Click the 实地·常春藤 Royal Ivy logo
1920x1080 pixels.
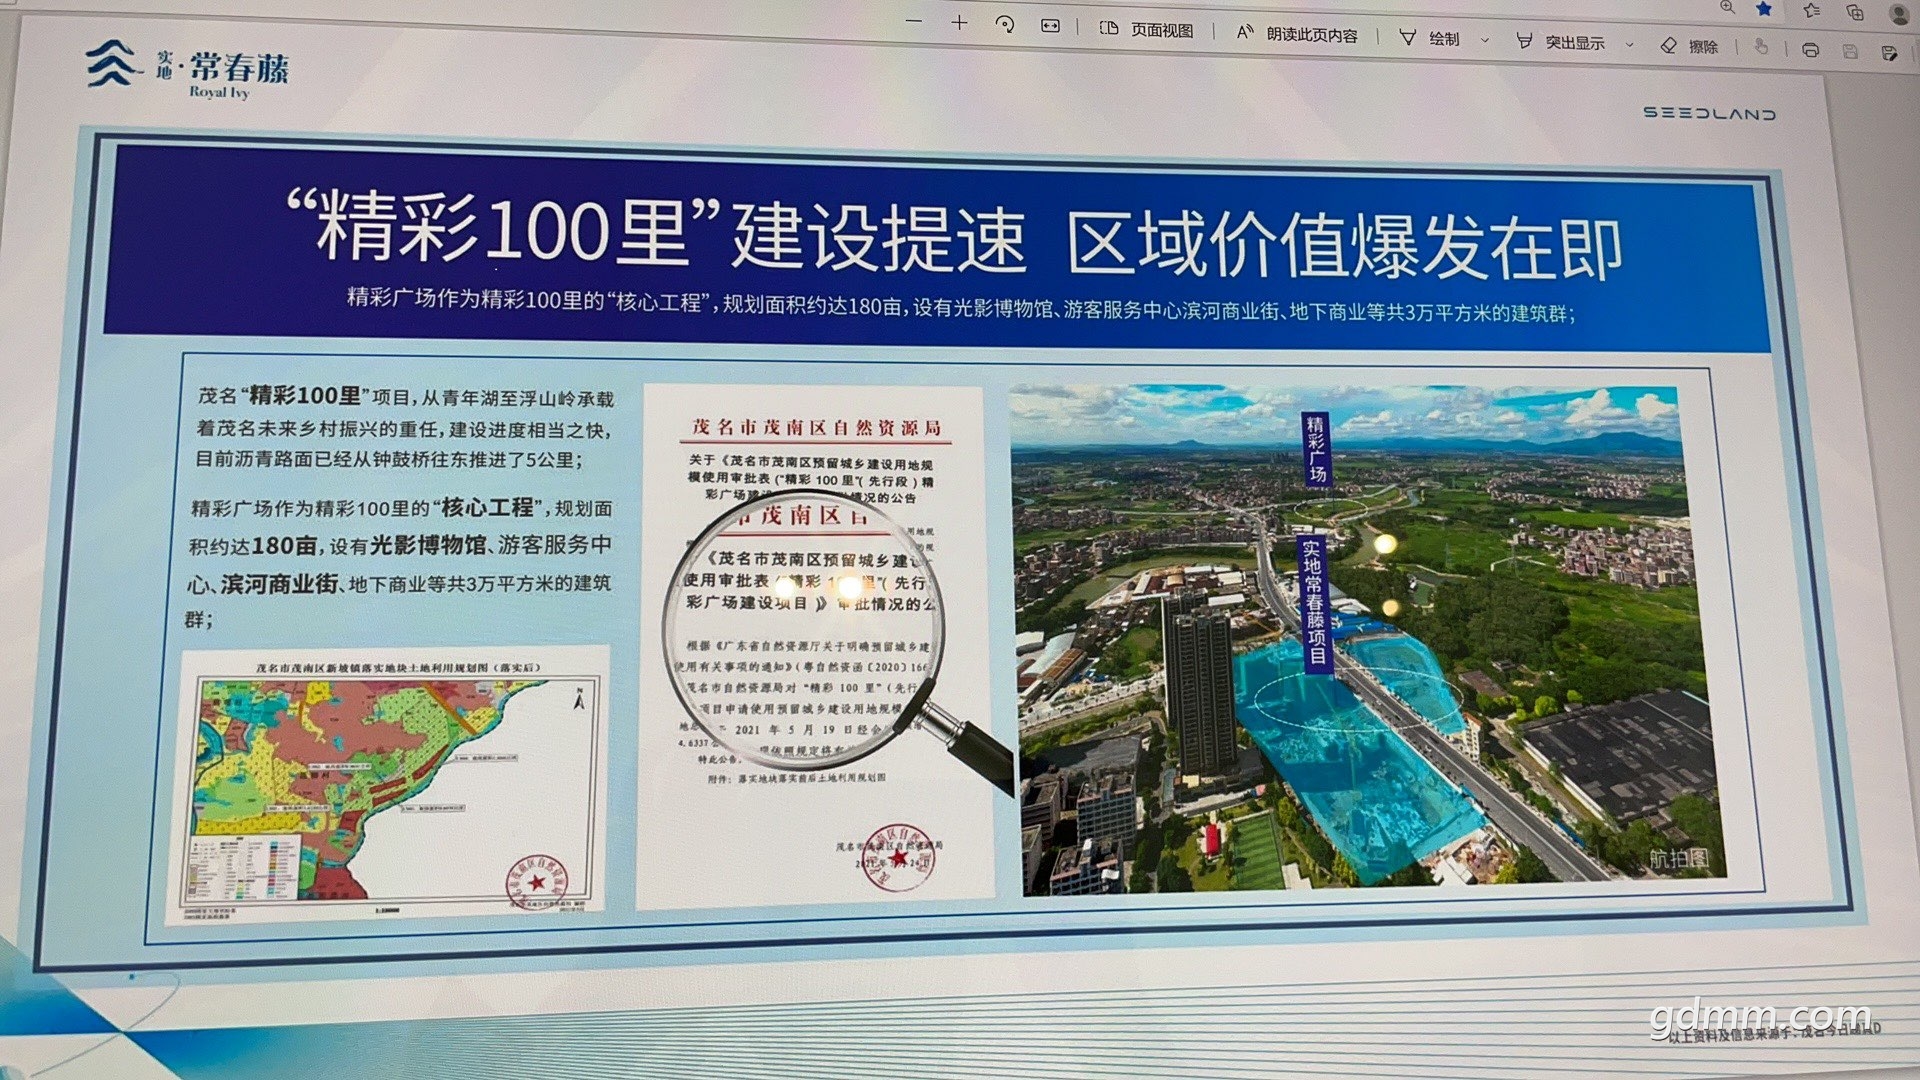point(187,68)
